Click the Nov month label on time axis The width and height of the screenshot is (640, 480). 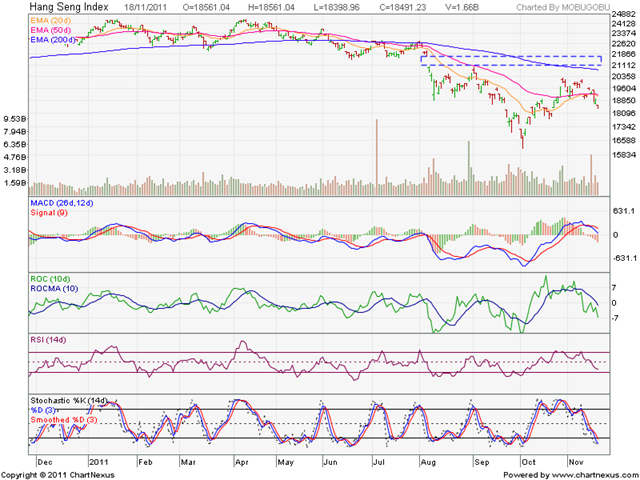click(x=576, y=462)
